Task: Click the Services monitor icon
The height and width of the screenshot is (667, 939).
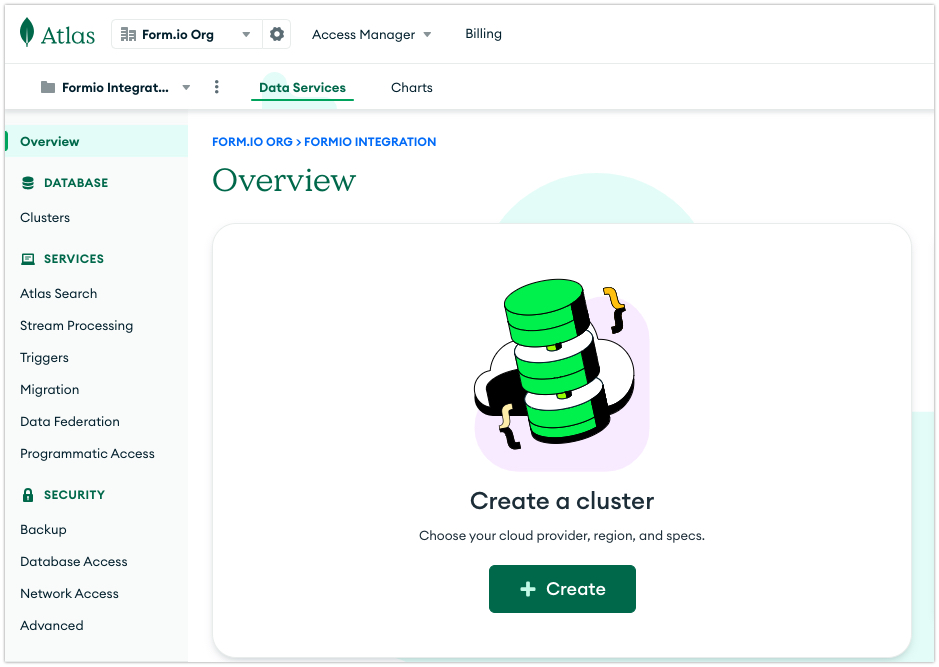Action: coord(28,259)
